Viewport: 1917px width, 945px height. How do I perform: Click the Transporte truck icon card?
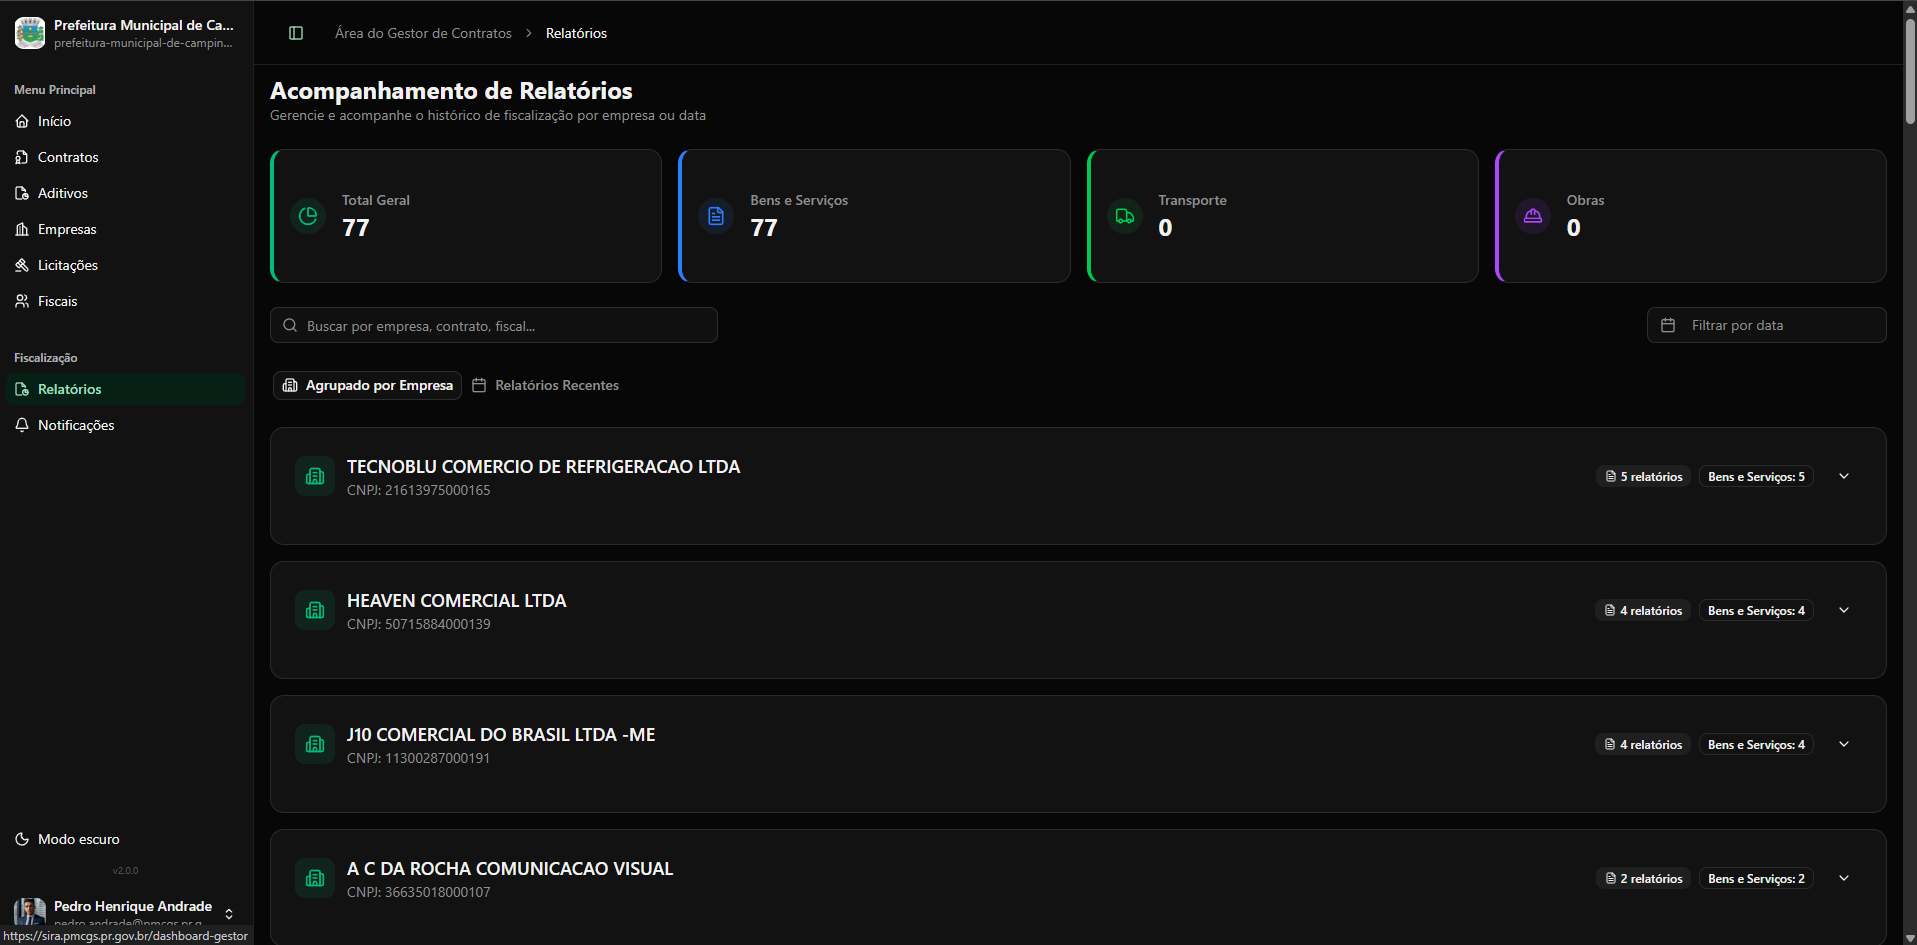(x=1124, y=215)
